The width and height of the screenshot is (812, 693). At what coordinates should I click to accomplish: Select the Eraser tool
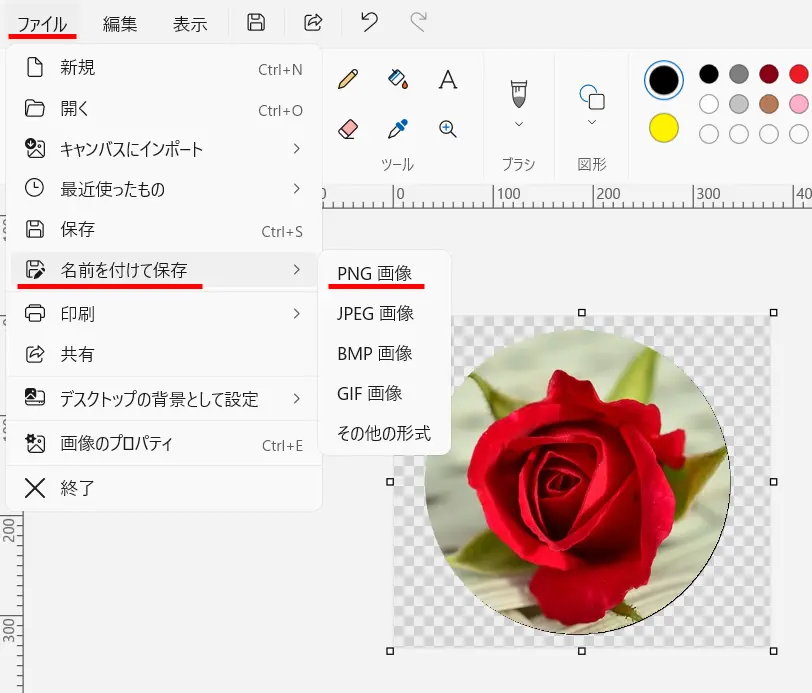[348, 129]
